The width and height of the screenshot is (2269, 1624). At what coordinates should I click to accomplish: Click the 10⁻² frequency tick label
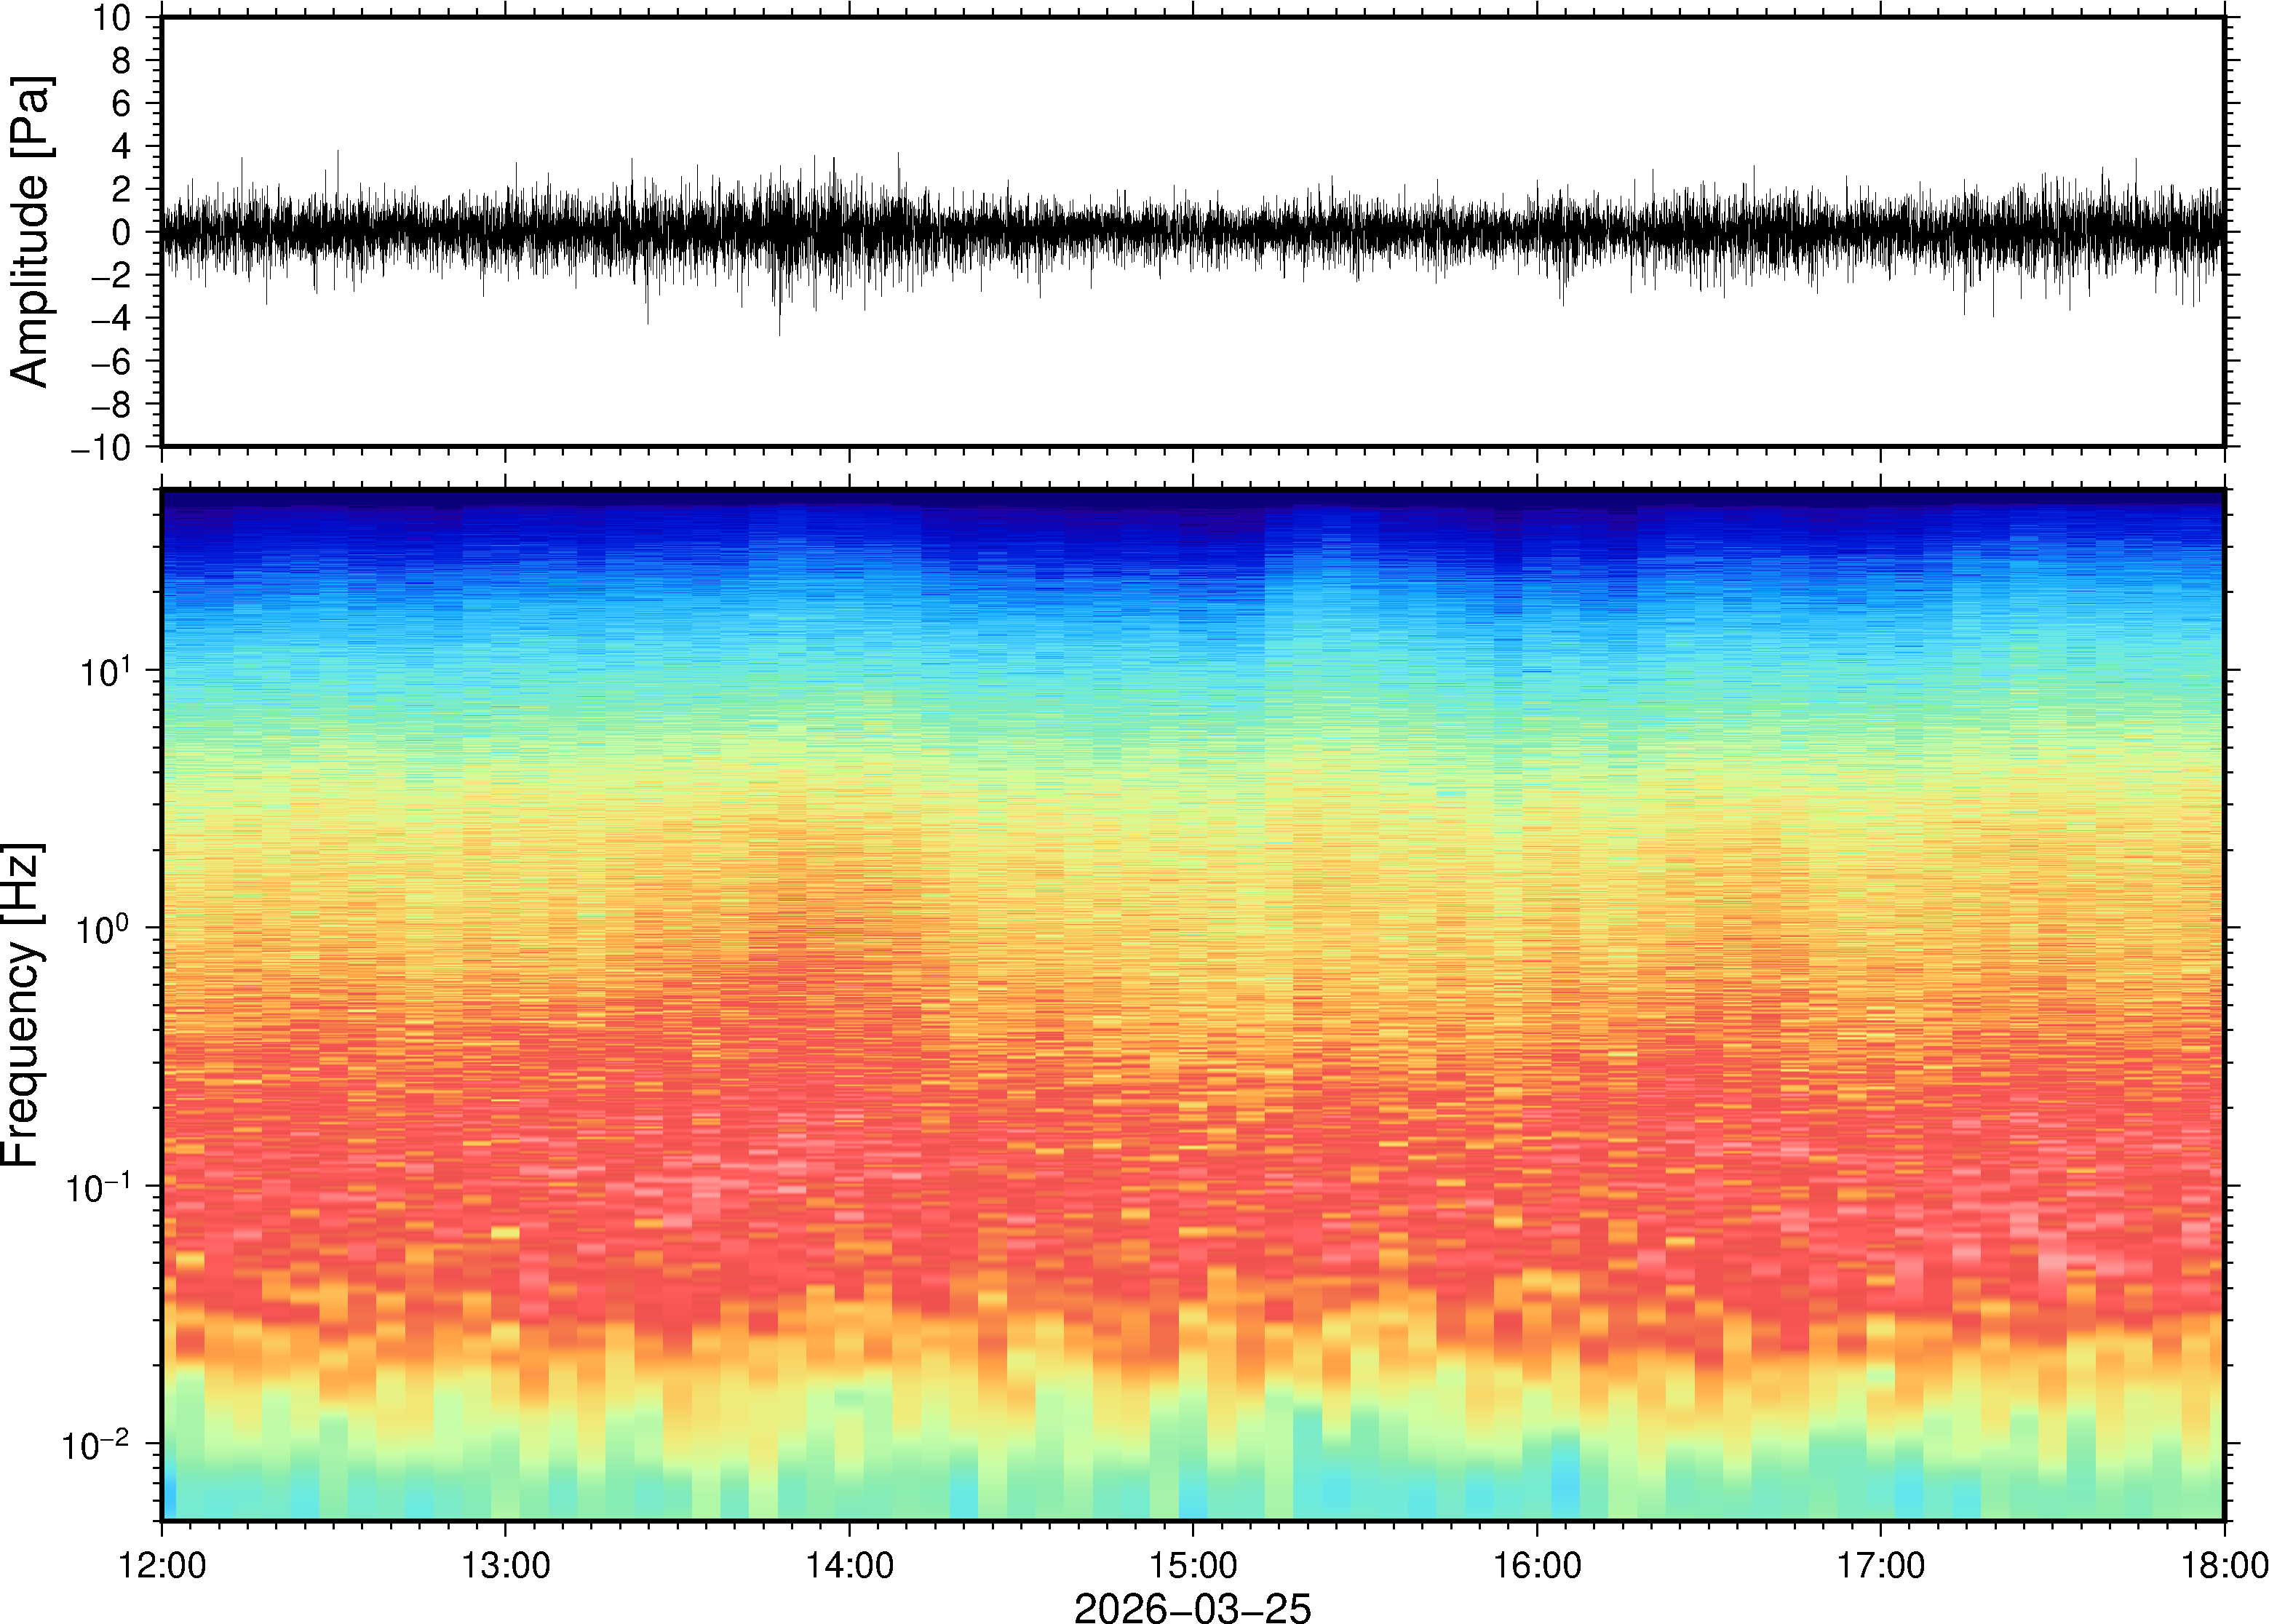click(97, 1445)
